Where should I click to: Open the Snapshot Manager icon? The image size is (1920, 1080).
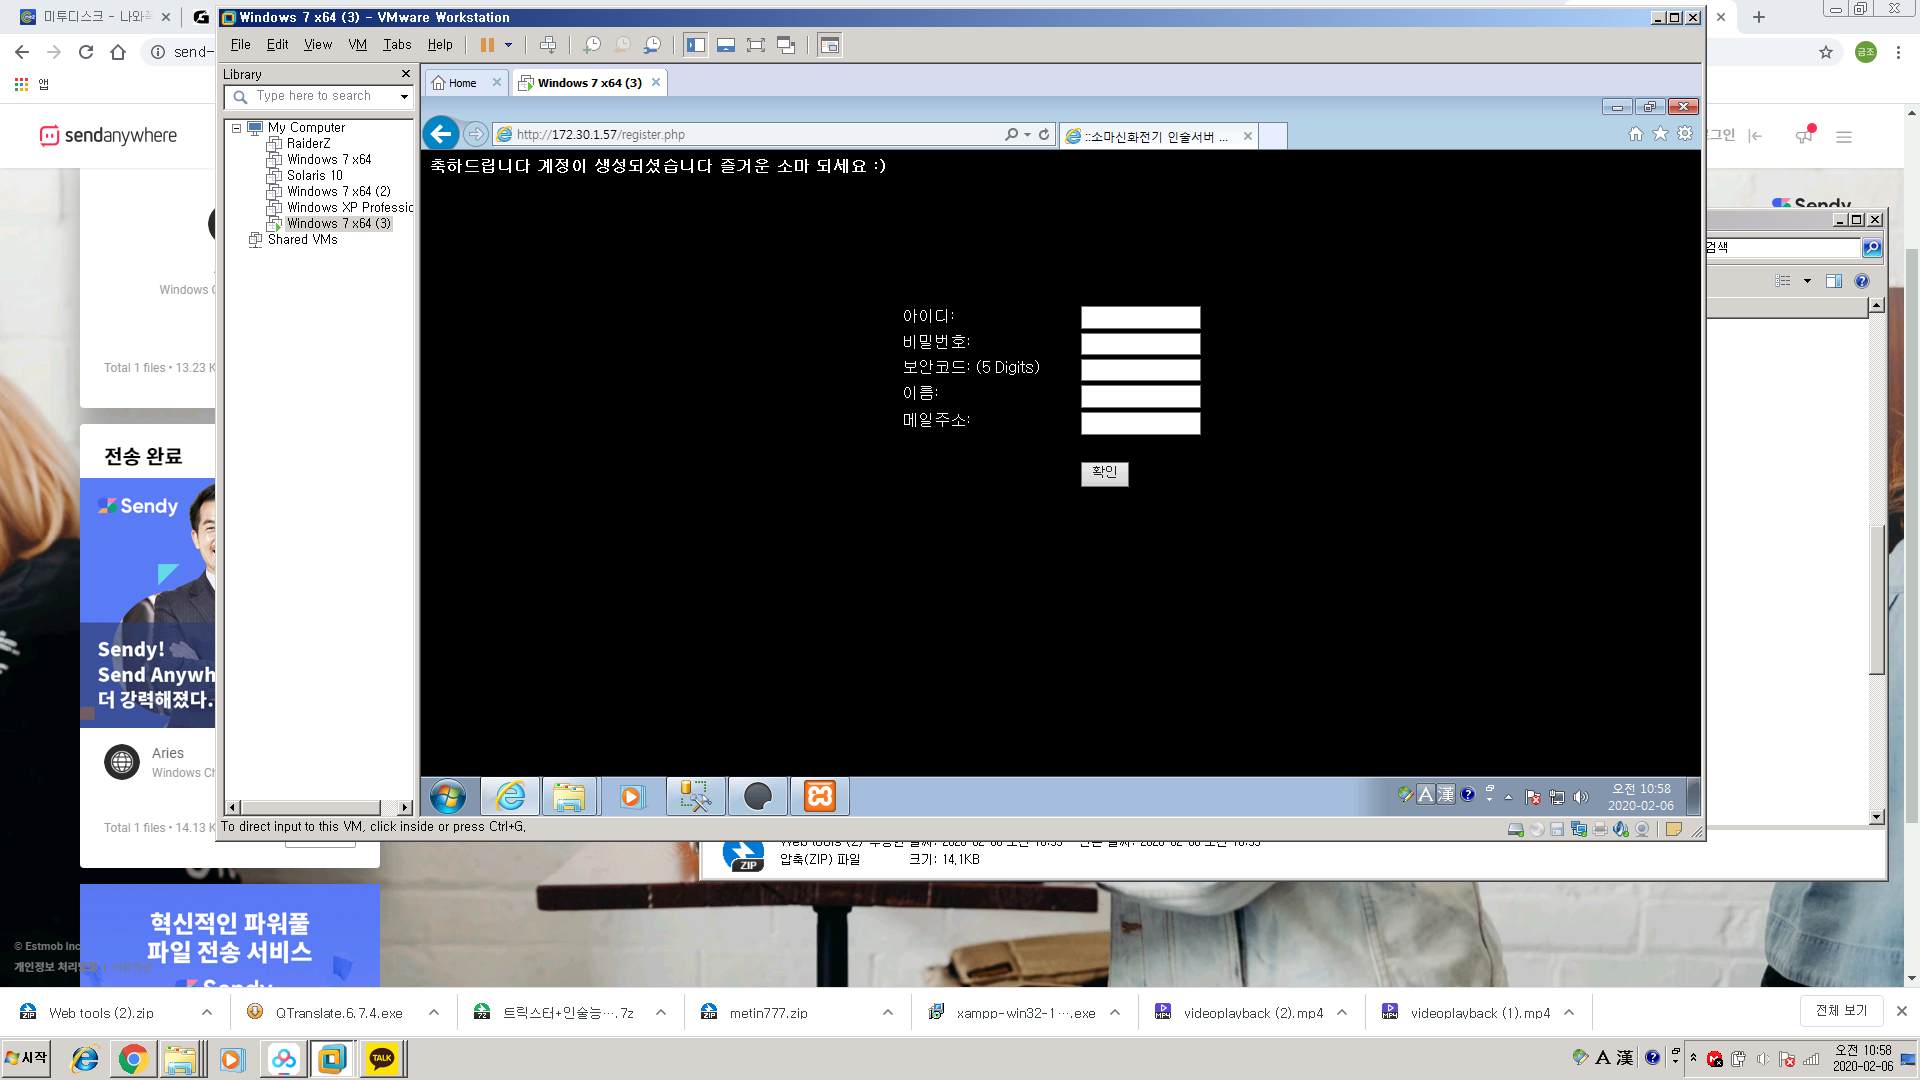tap(653, 45)
